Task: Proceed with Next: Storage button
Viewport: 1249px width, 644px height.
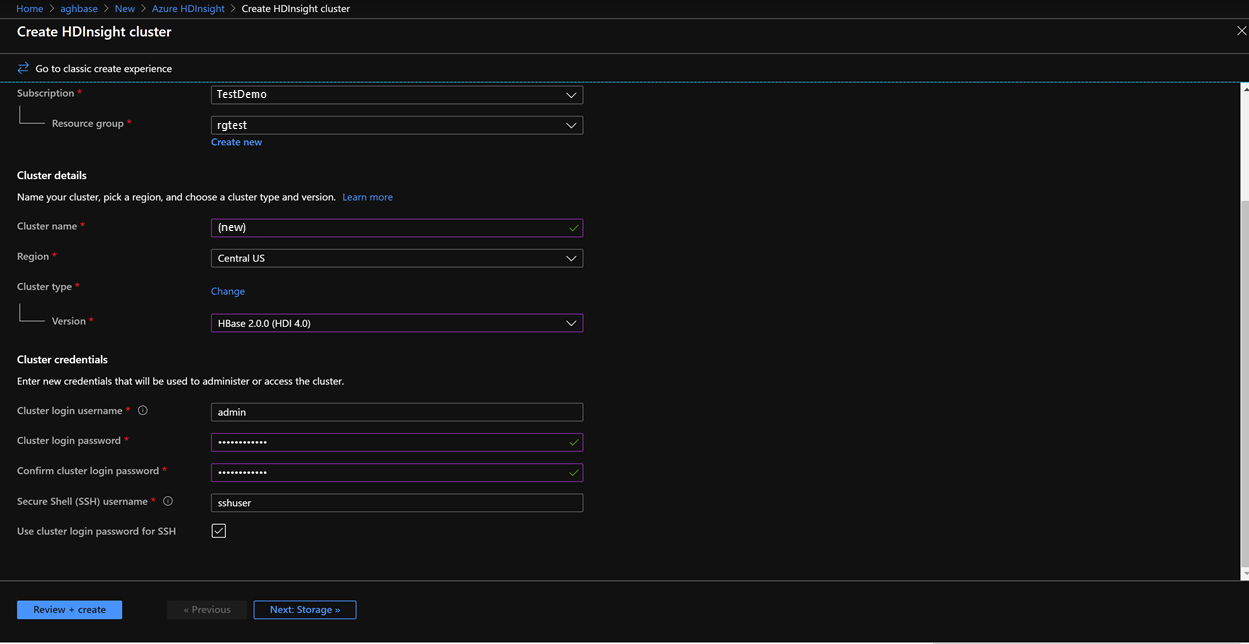Action: coord(304,609)
